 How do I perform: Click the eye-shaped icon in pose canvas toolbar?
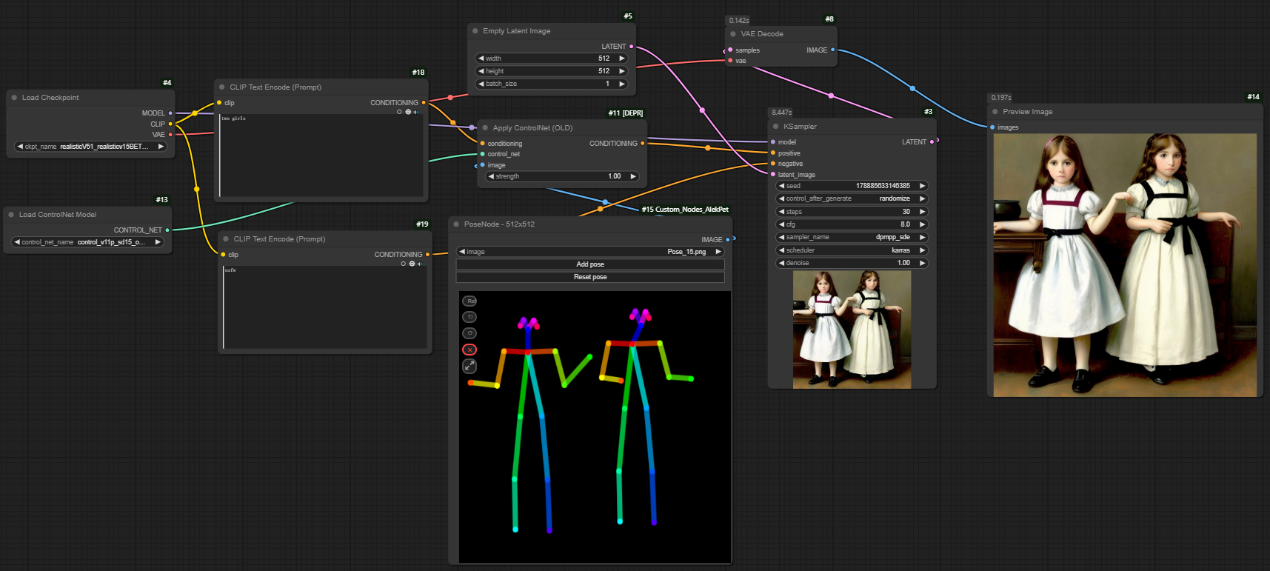tap(470, 332)
